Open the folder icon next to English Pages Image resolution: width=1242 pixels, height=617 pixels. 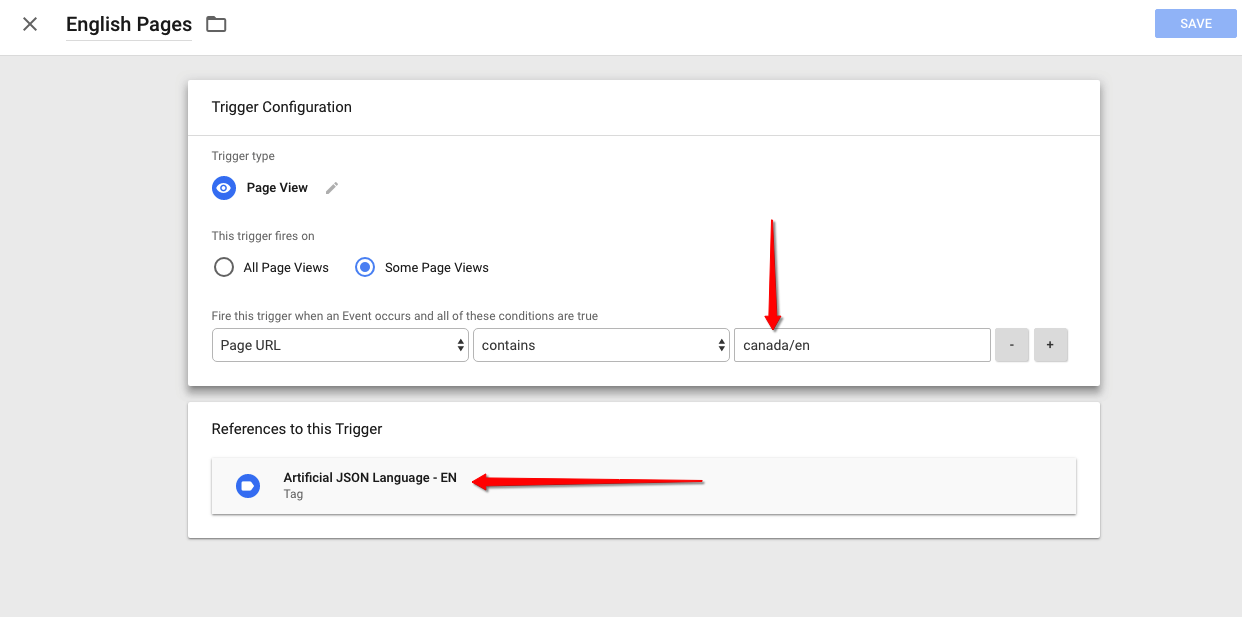[x=216, y=24]
